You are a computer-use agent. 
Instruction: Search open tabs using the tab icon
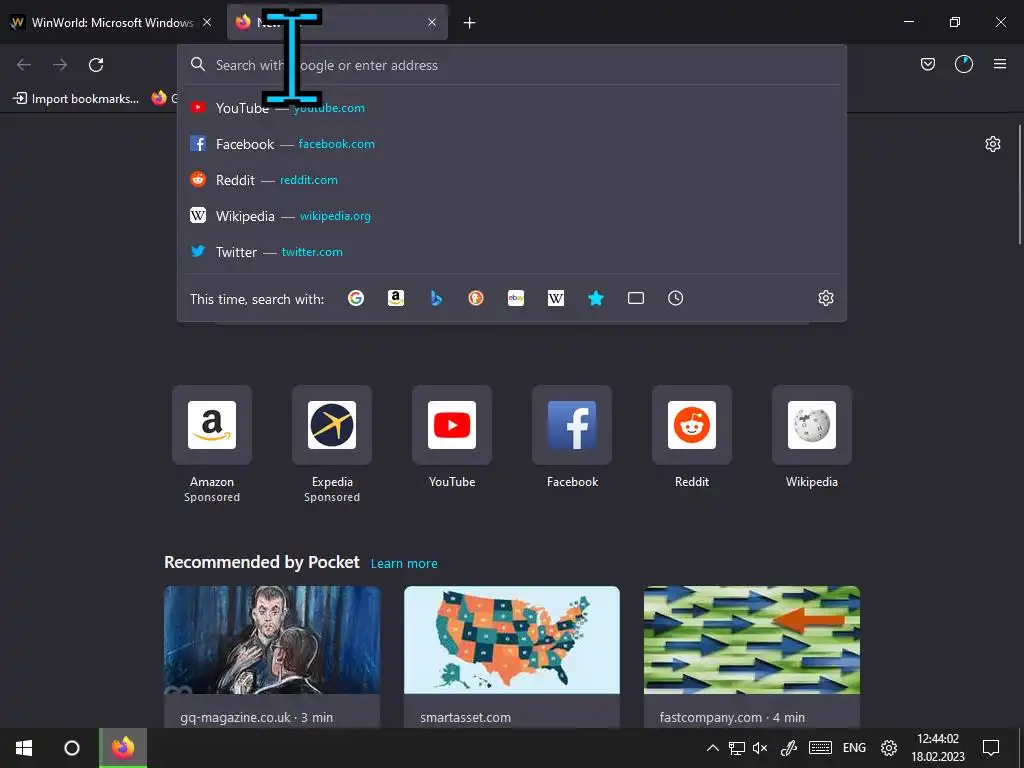coord(635,298)
